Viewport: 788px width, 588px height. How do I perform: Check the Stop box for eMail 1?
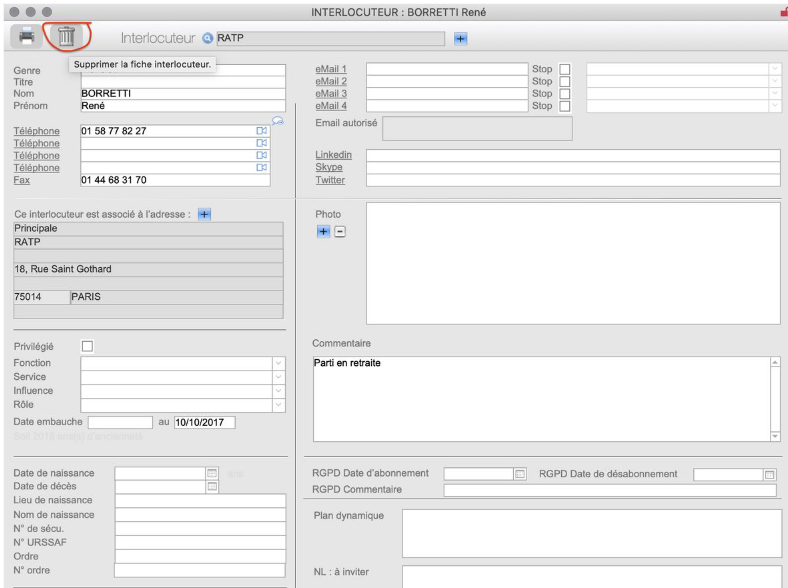coord(565,69)
